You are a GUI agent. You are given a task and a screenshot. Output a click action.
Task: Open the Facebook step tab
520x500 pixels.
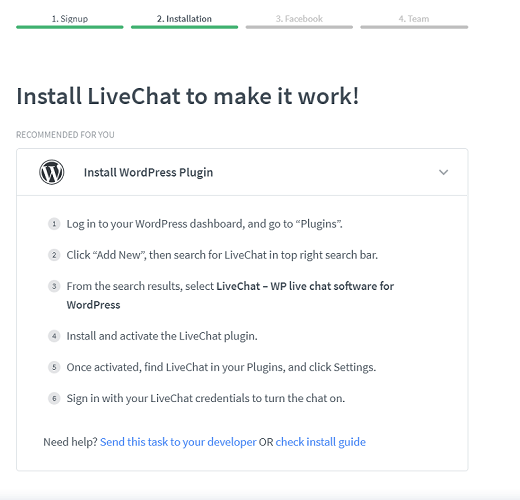[x=299, y=19]
